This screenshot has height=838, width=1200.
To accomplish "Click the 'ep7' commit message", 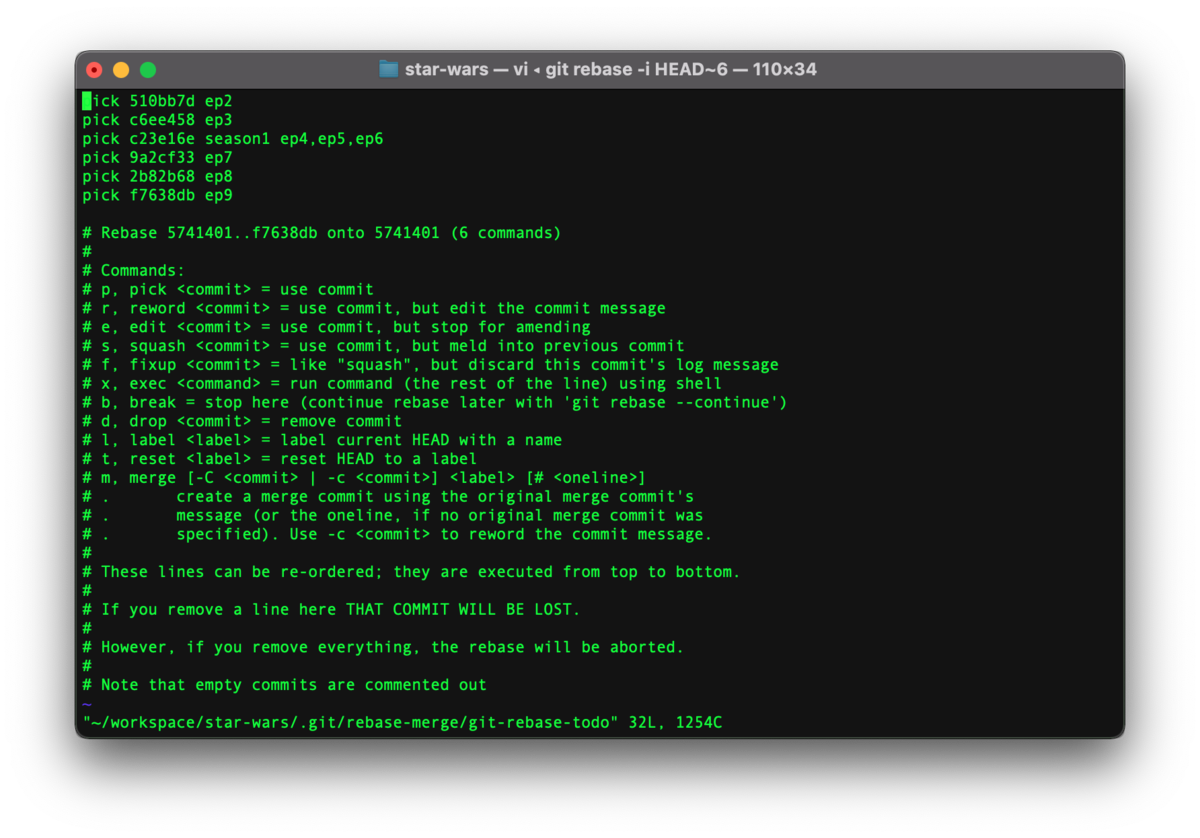I will (x=219, y=157).
